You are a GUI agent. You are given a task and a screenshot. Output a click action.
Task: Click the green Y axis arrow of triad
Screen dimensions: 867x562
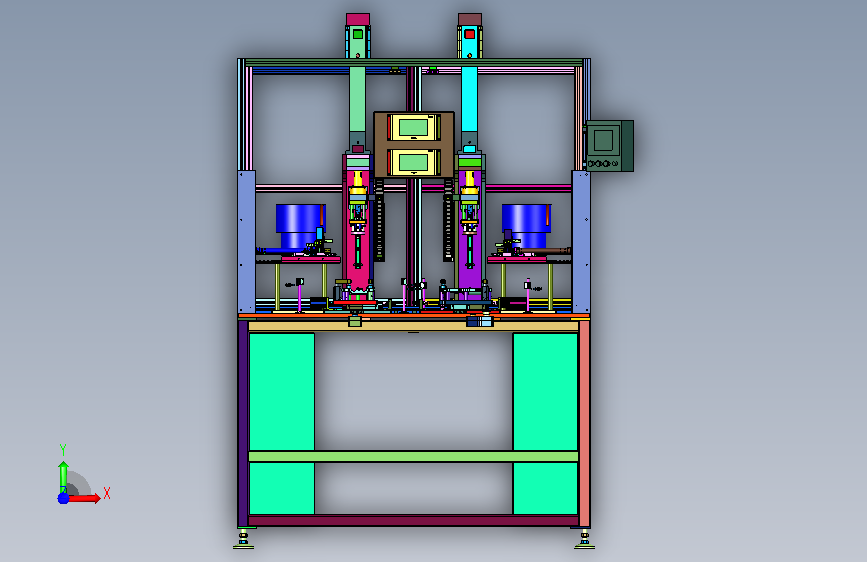pyautogui.click(x=63, y=477)
